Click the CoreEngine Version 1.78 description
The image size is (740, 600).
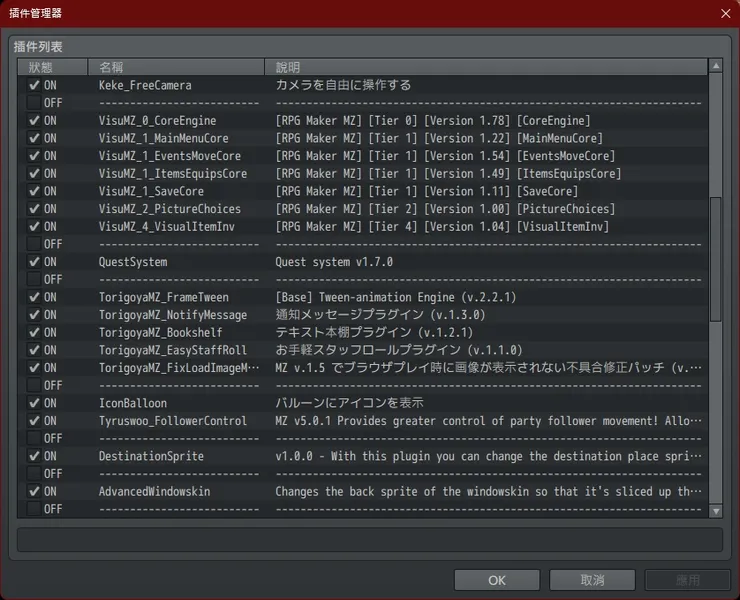[x=433, y=121]
